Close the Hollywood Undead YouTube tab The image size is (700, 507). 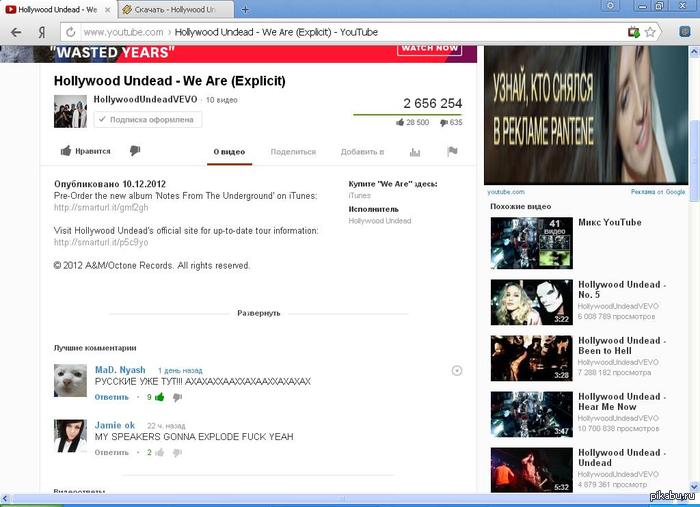point(108,9)
